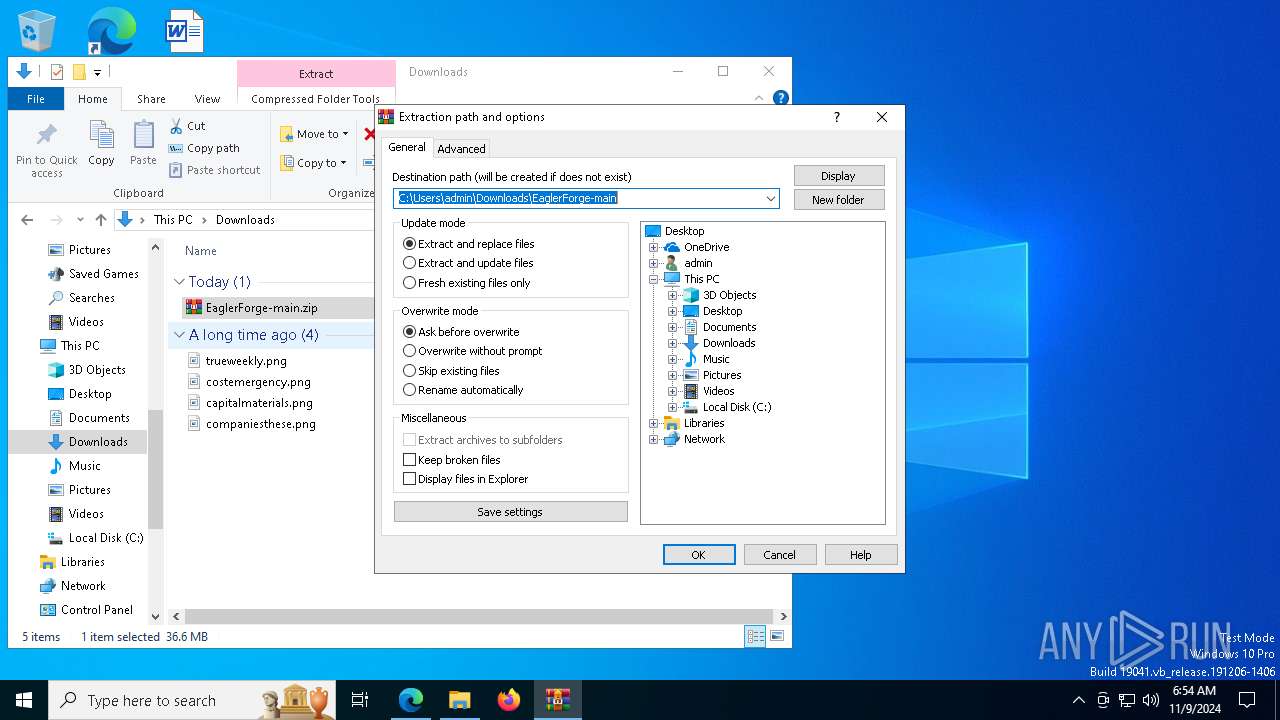The height and width of the screenshot is (720, 1280).
Task: Click the Help button in the dialog
Action: 860,555
